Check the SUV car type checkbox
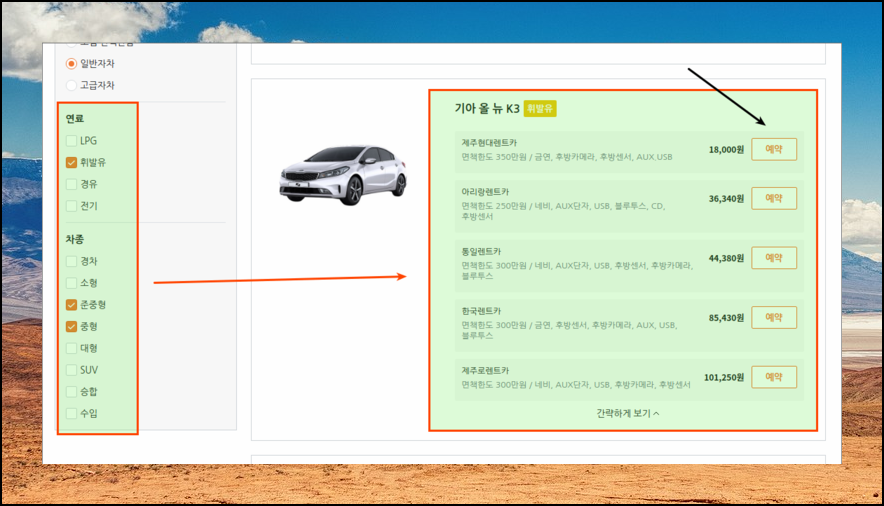Viewport: 884px width, 506px height. point(71,370)
